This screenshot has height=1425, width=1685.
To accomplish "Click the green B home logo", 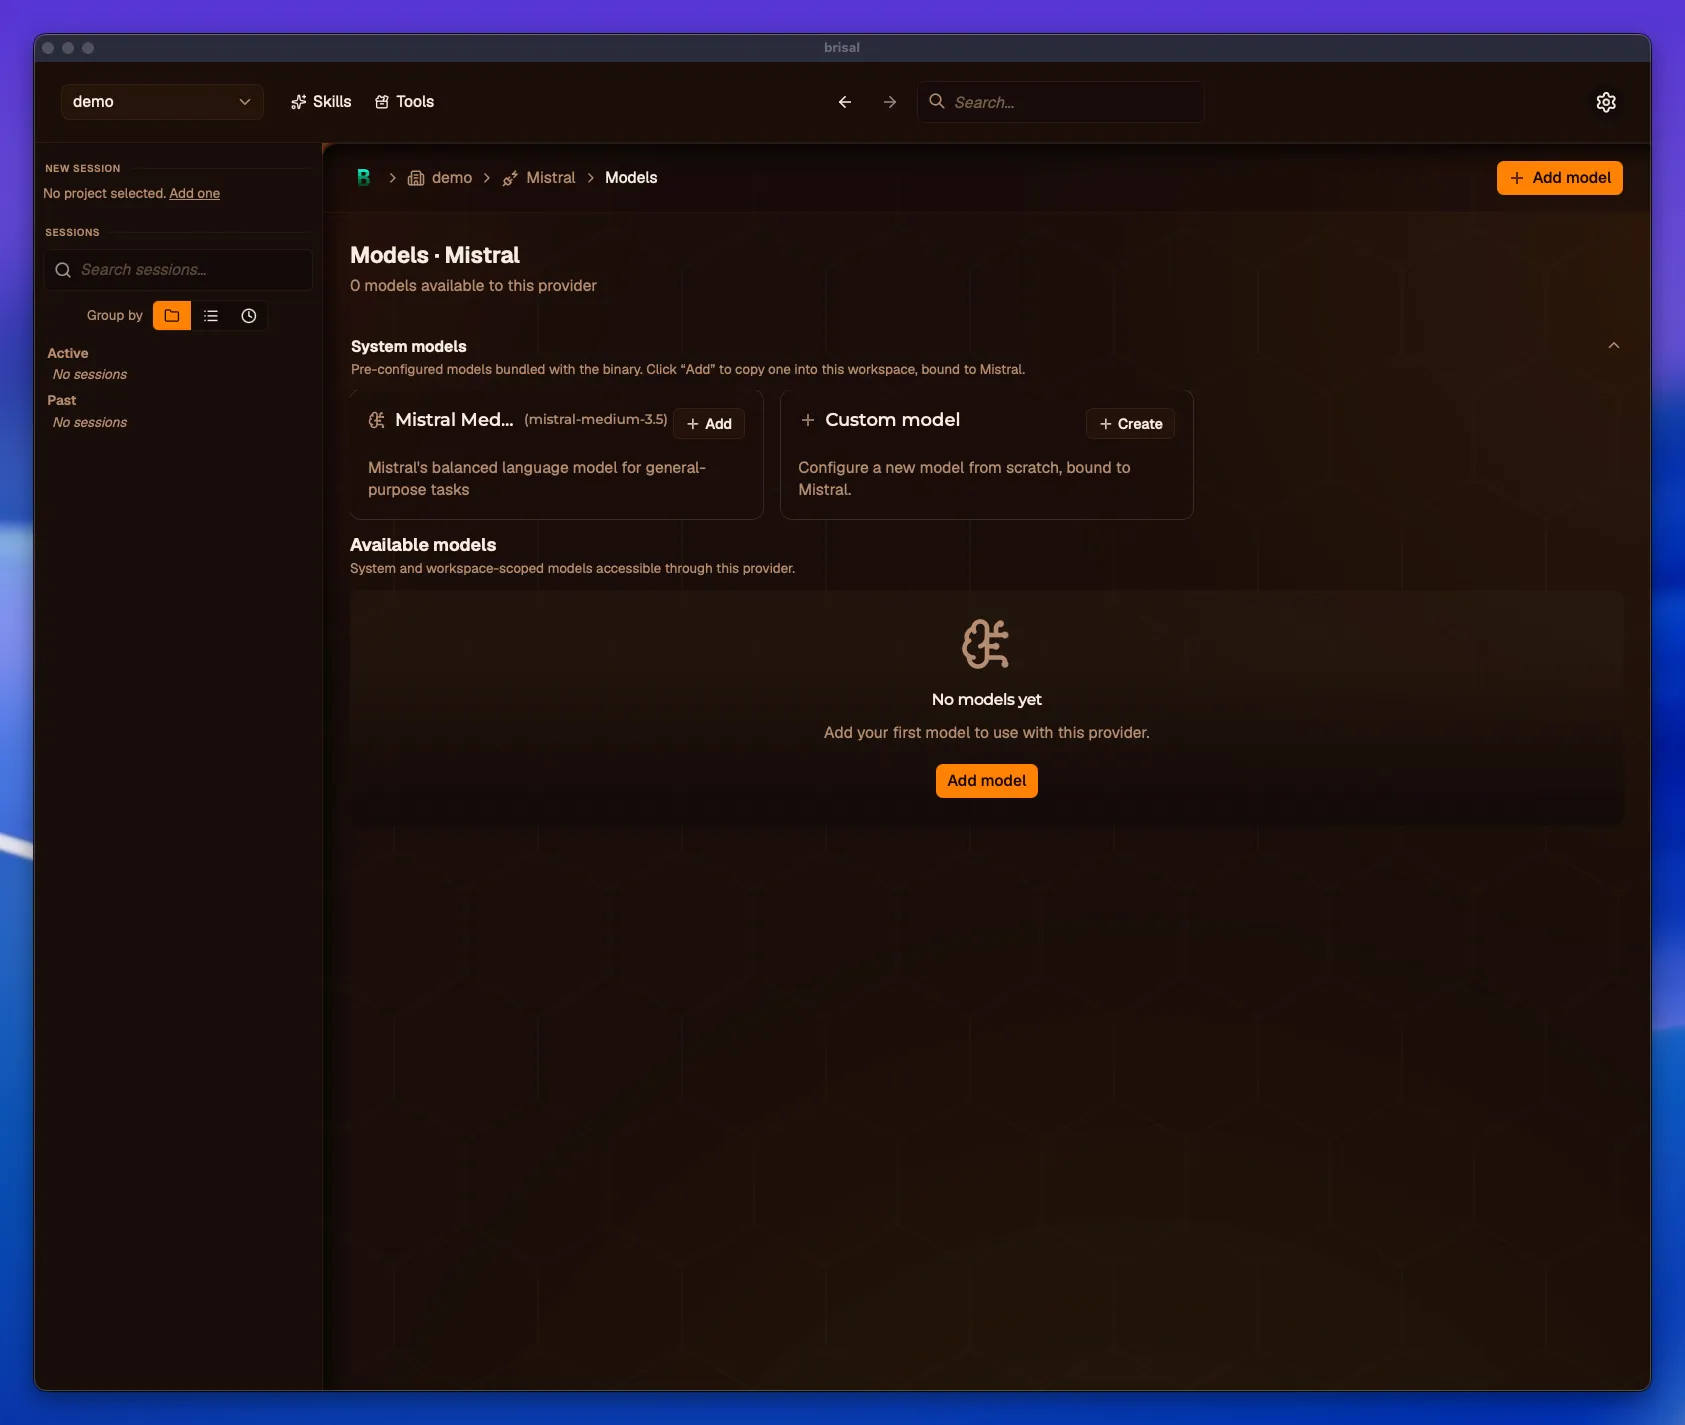I will point(364,177).
